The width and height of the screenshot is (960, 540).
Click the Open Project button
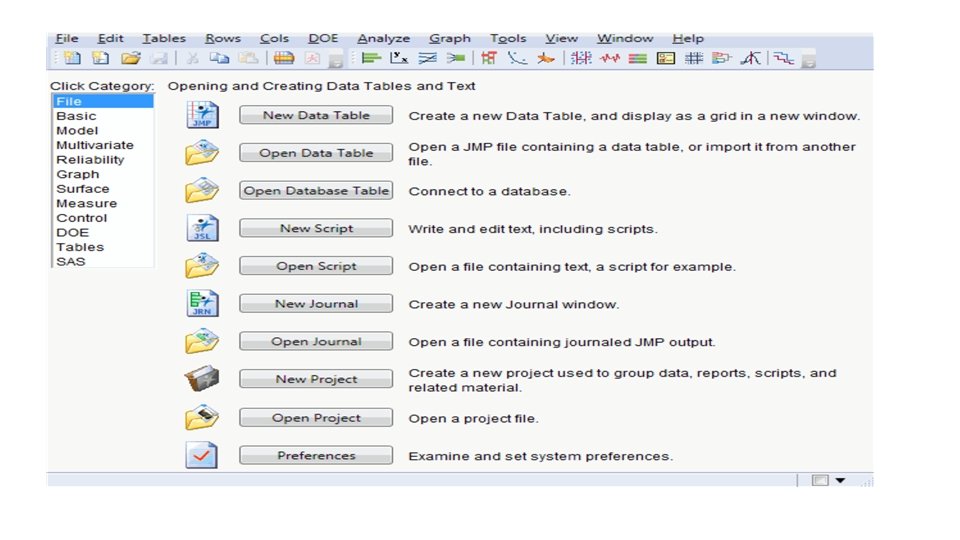316,418
